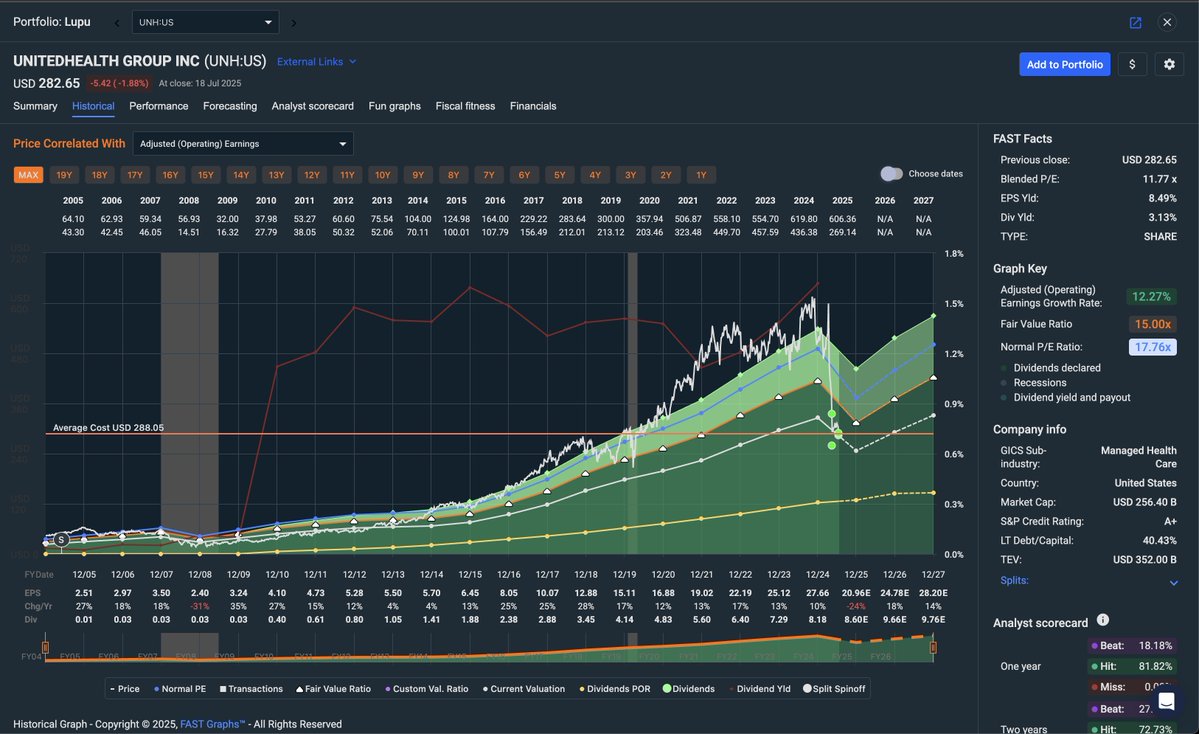Click the dollar currency icon button

coord(1132,64)
